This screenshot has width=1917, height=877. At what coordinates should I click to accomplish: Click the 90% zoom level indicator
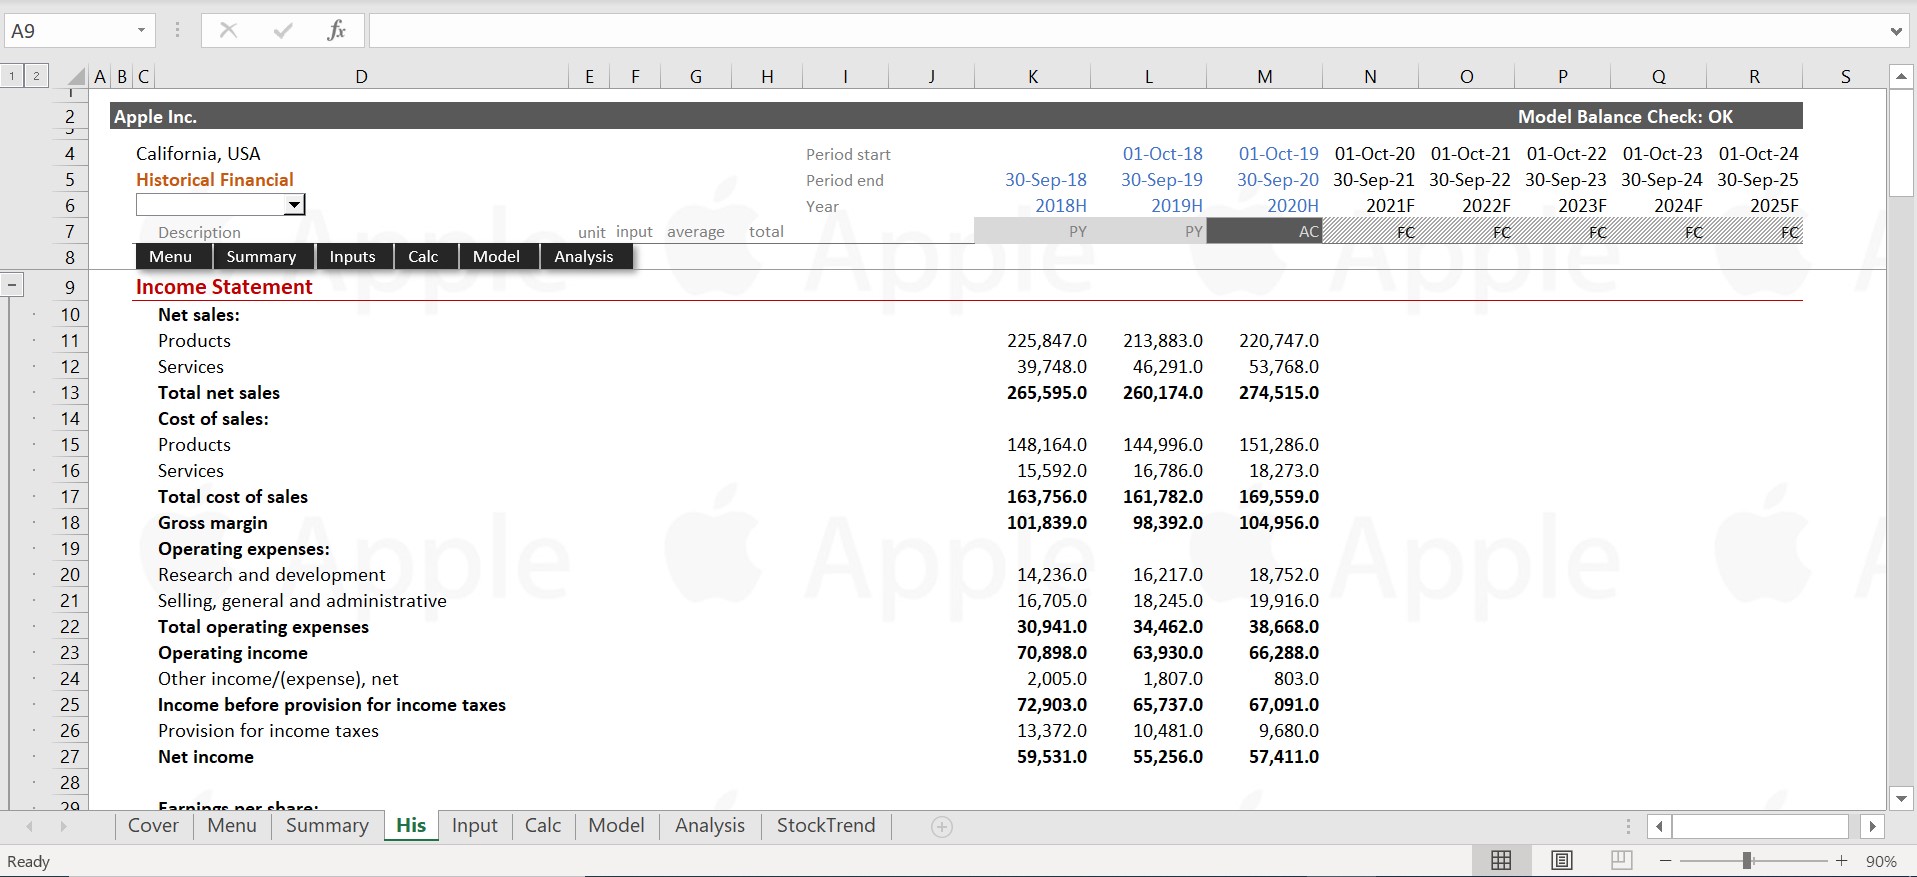(1881, 861)
